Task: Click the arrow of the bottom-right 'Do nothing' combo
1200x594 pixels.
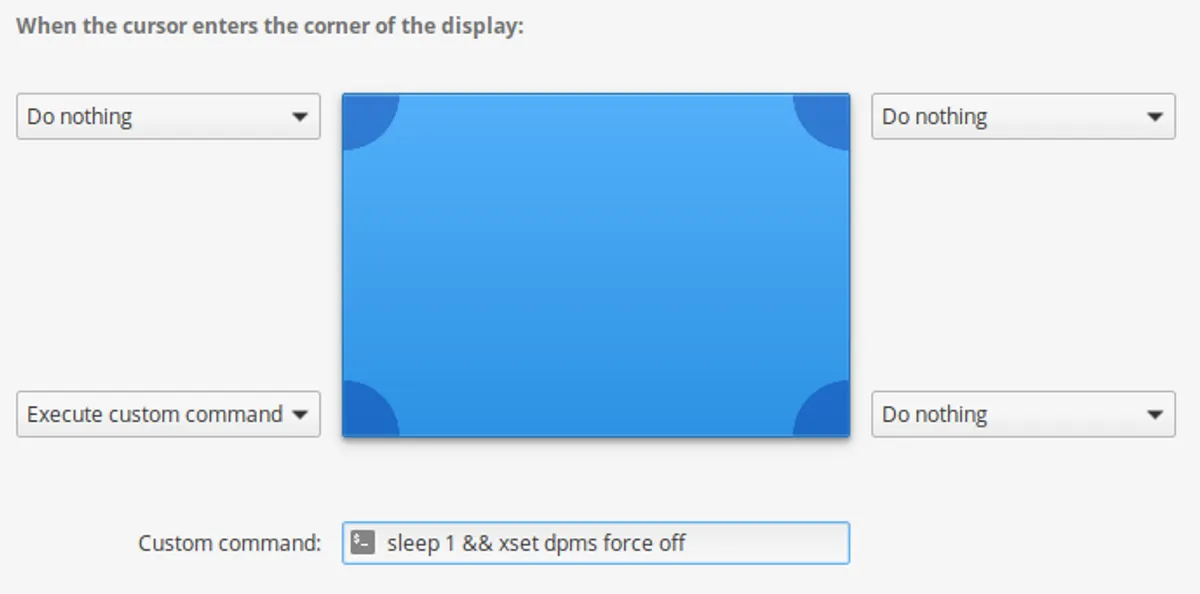Action: point(1155,415)
